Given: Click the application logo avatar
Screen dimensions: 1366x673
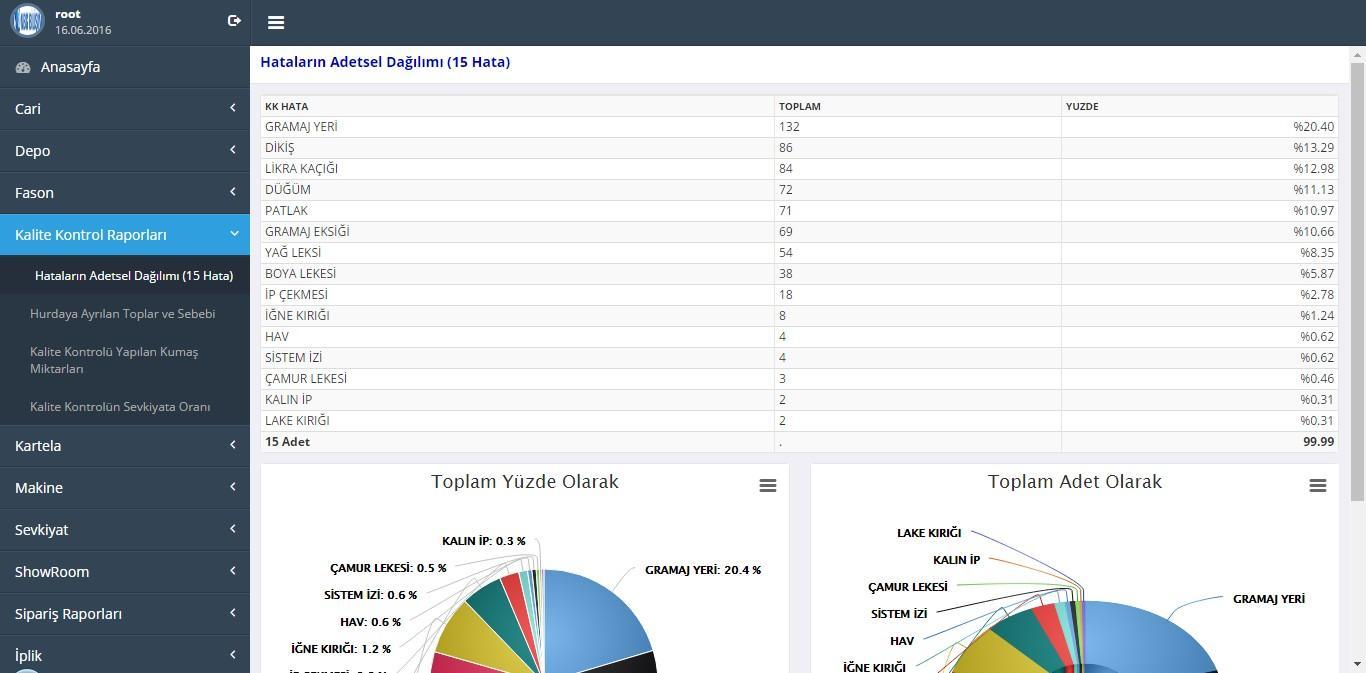Looking at the screenshot, I should coord(27,21).
